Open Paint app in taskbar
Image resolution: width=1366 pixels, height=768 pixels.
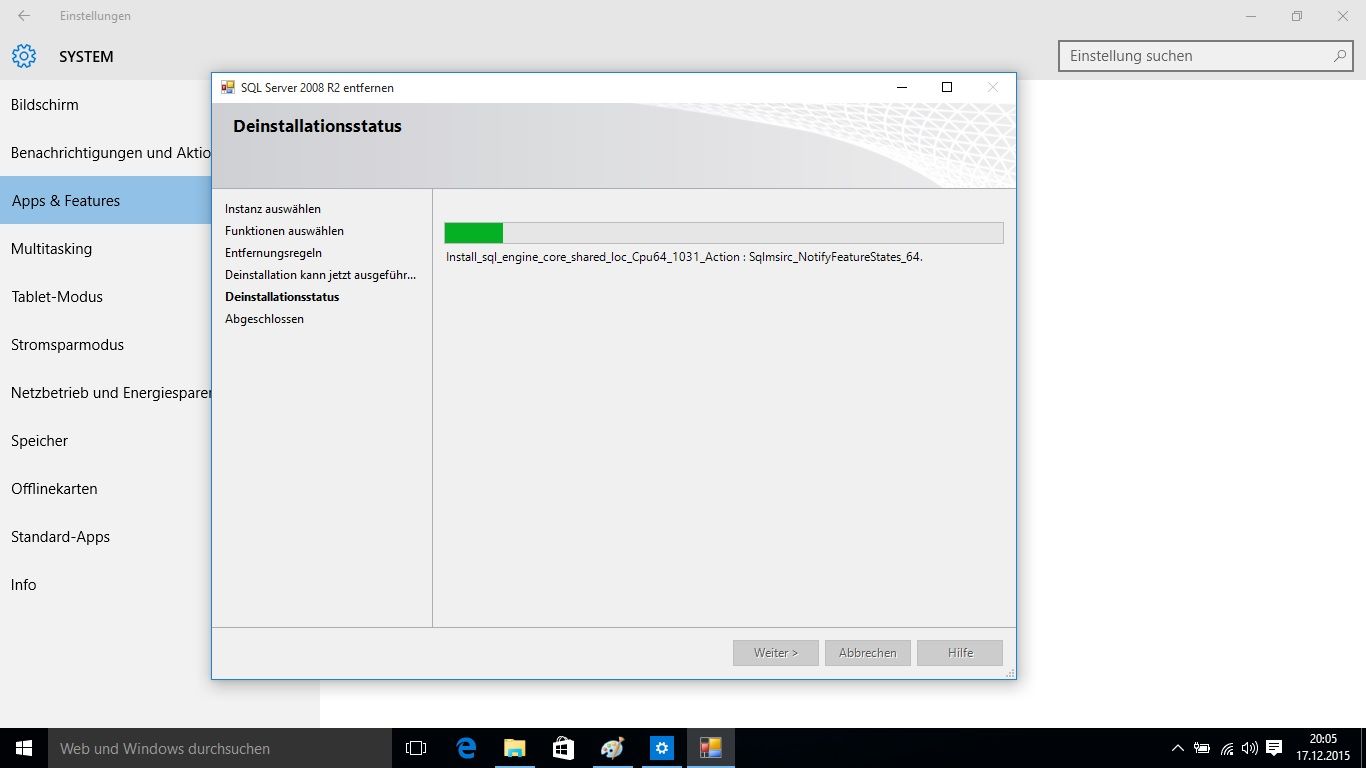(x=612, y=748)
